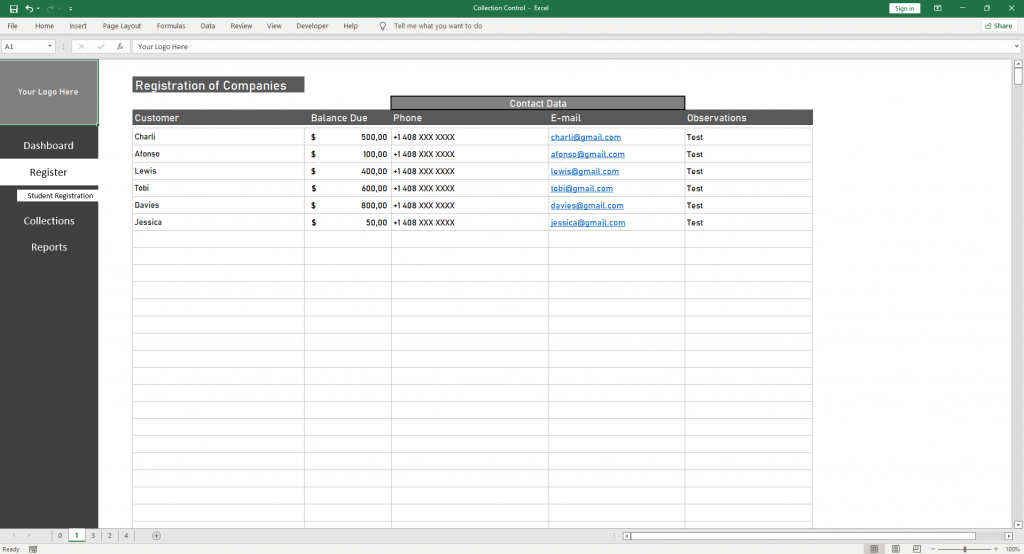Image resolution: width=1024 pixels, height=554 pixels.
Task: Switch to sheet tab 3
Action: 93,536
